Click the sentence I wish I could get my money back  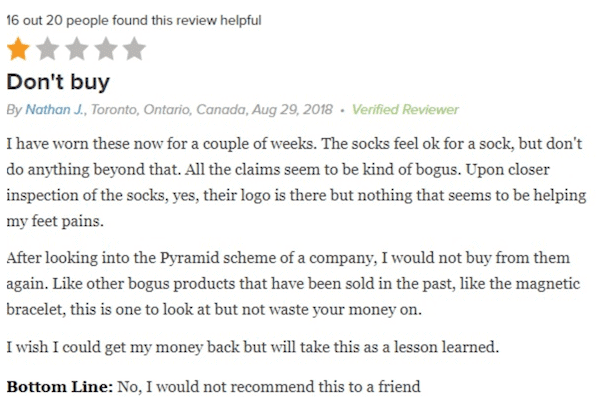(253, 347)
